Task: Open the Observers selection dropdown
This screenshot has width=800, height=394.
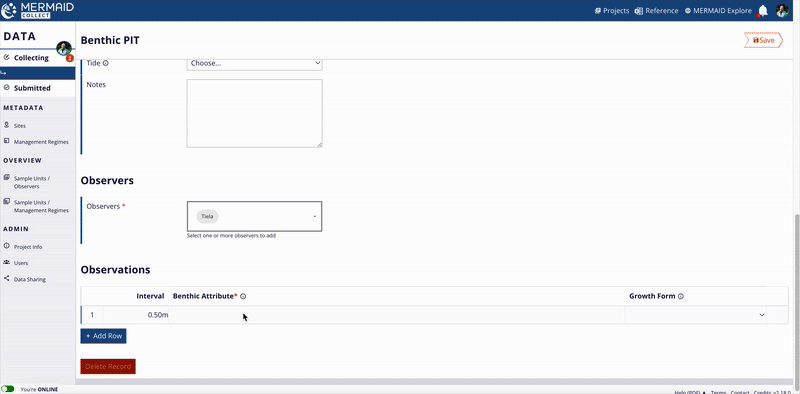Action: pos(254,216)
